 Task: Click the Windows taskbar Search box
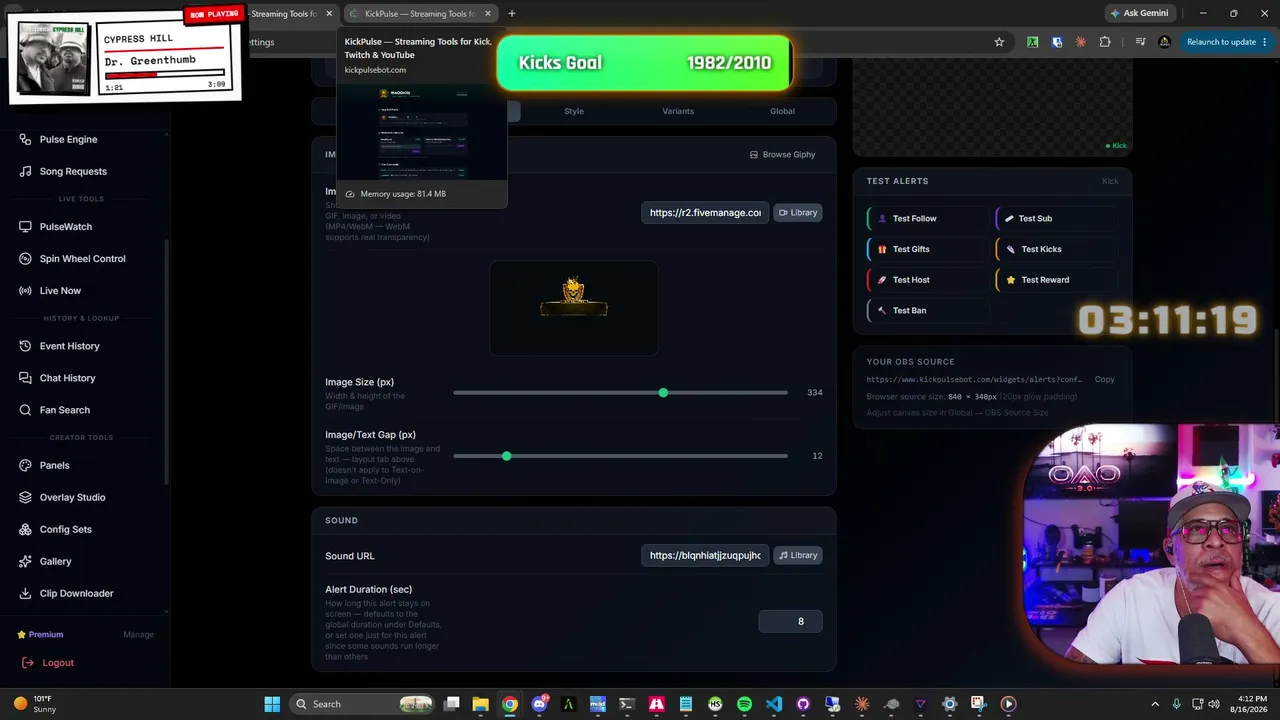click(362, 704)
